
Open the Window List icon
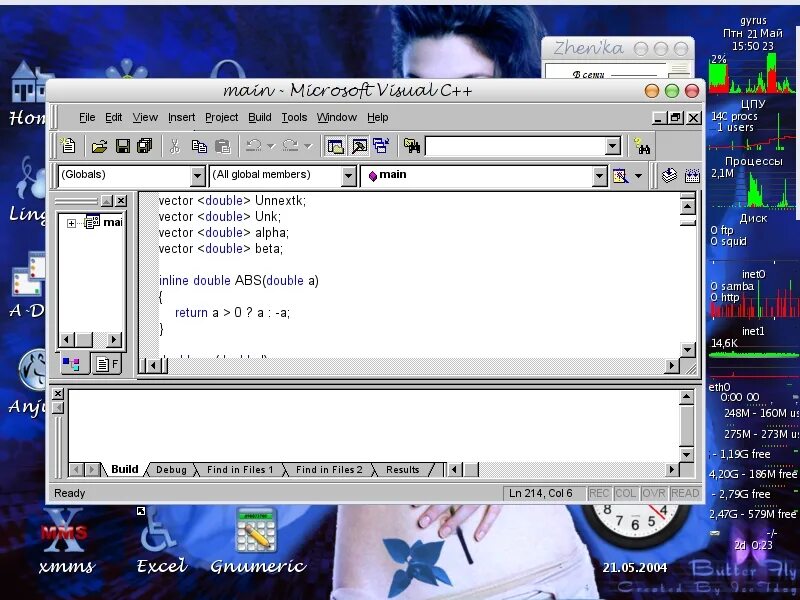[x=381, y=146]
